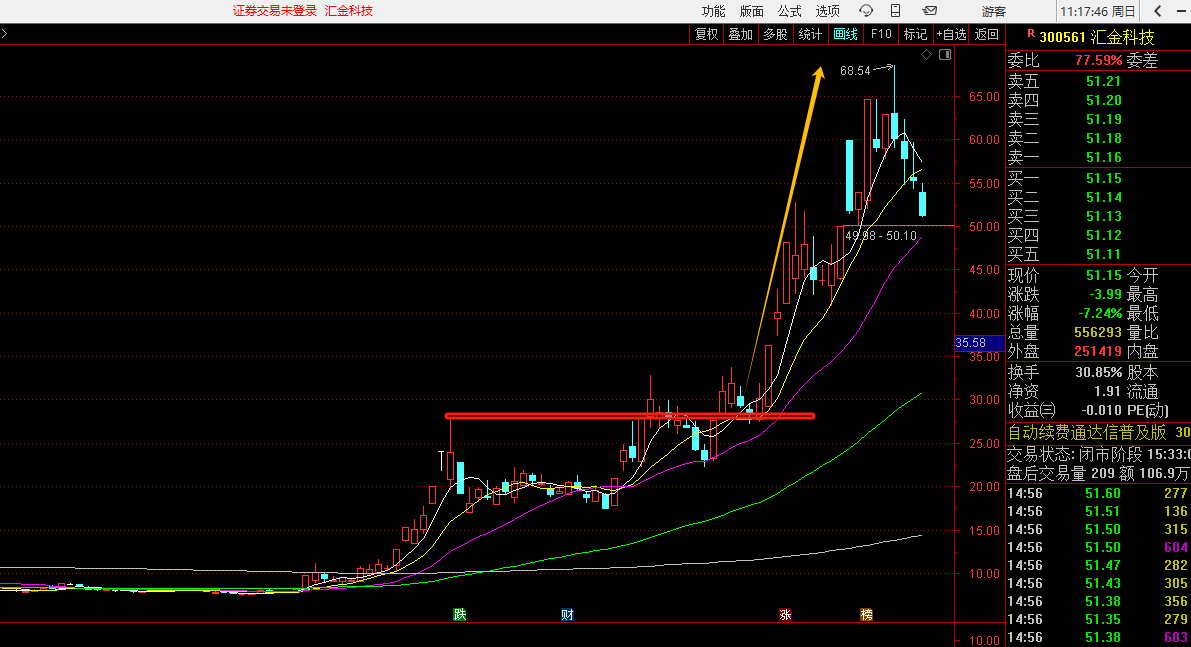
Task: Click the orange 榜 event marker
Action: (867, 614)
